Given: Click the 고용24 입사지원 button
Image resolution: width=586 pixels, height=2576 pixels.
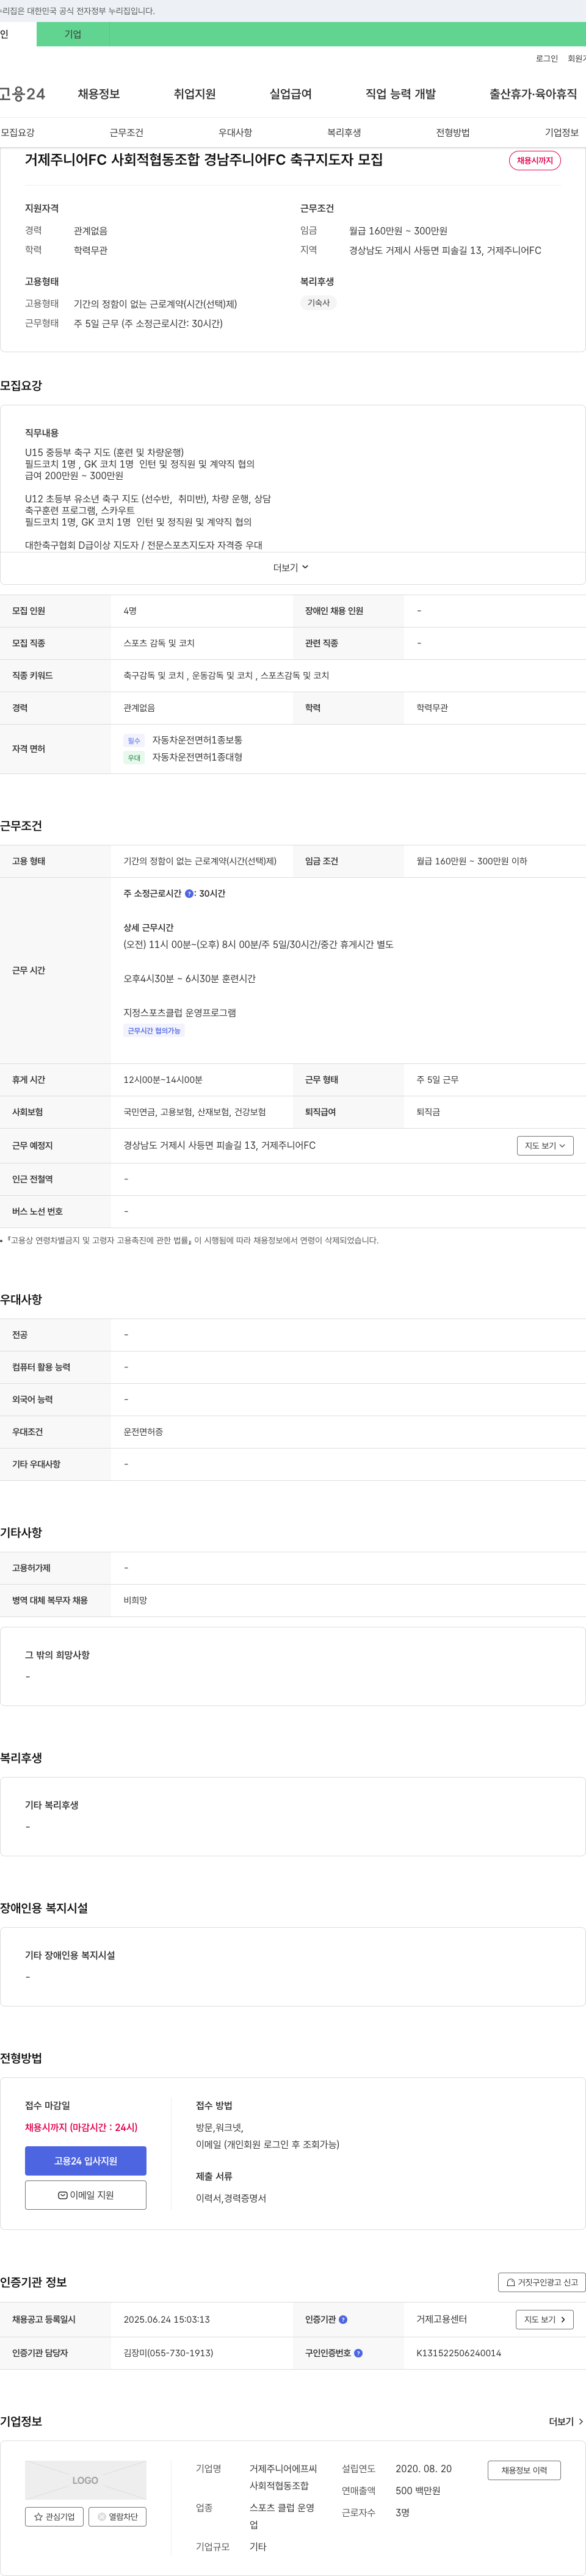Looking at the screenshot, I should (86, 2161).
